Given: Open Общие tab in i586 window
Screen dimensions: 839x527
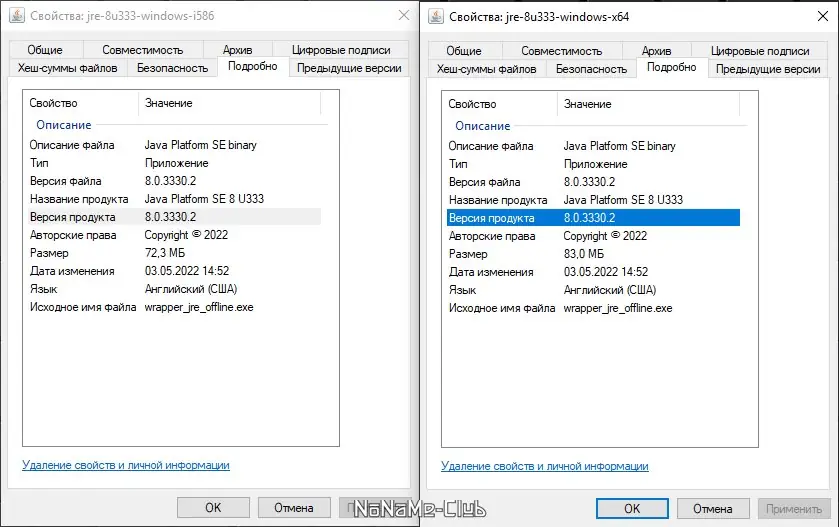Looking at the screenshot, I should tap(45, 50).
